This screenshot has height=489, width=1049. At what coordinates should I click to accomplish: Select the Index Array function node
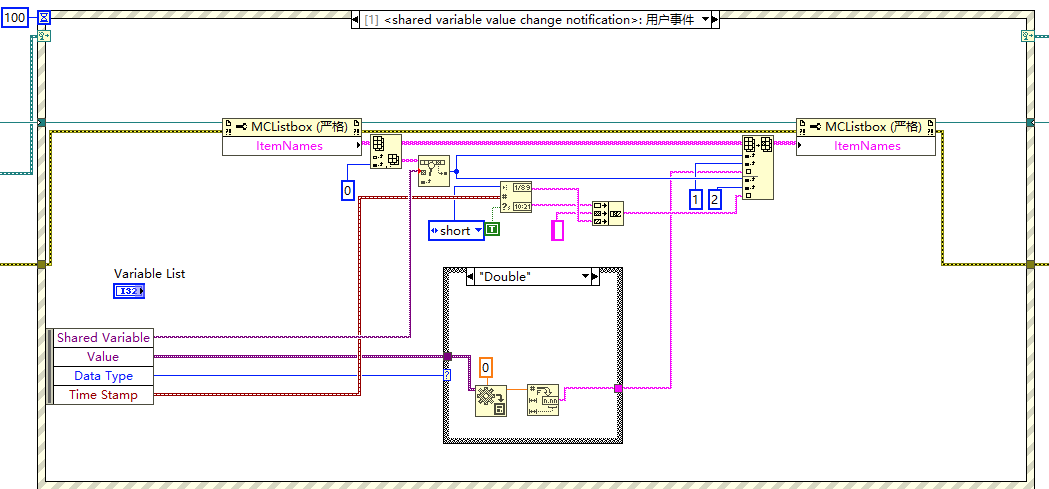point(385,151)
